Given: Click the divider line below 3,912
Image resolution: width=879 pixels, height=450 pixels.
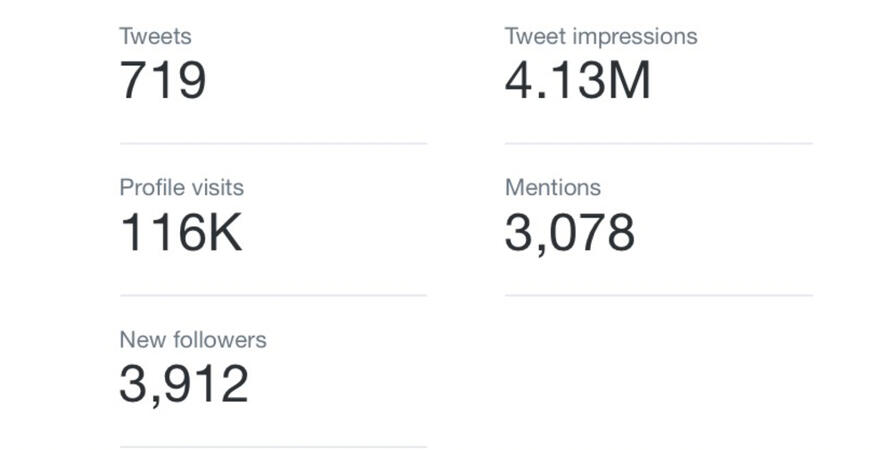Looking at the screenshot, I should (272, 446).
